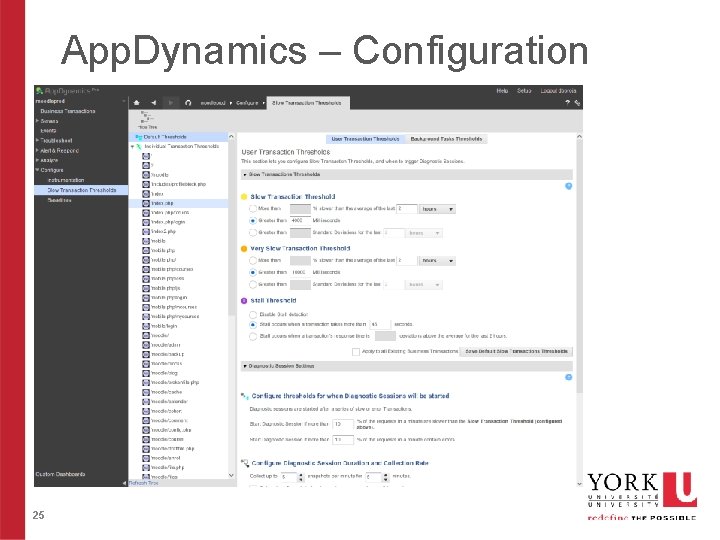720x540 pixels.
Task: Expand the Alert & Respond sidebar item
Action: coord(38,150)
